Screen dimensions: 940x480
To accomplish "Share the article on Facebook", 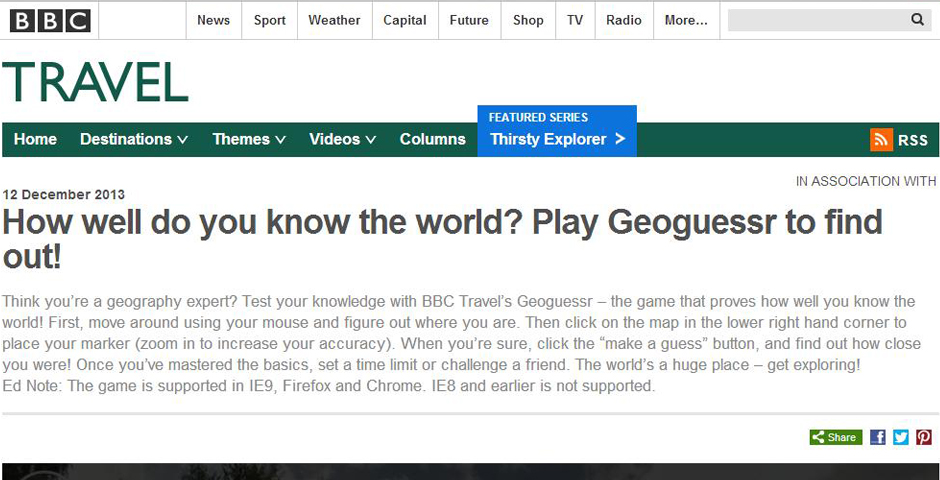I will point(878,437).
